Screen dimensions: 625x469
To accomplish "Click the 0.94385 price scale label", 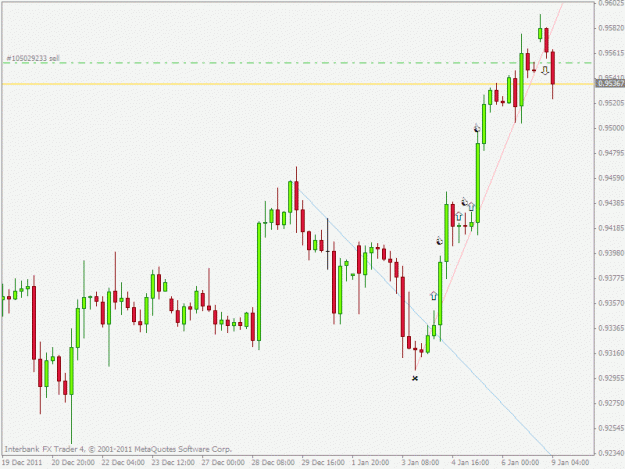I will point(611,203).
